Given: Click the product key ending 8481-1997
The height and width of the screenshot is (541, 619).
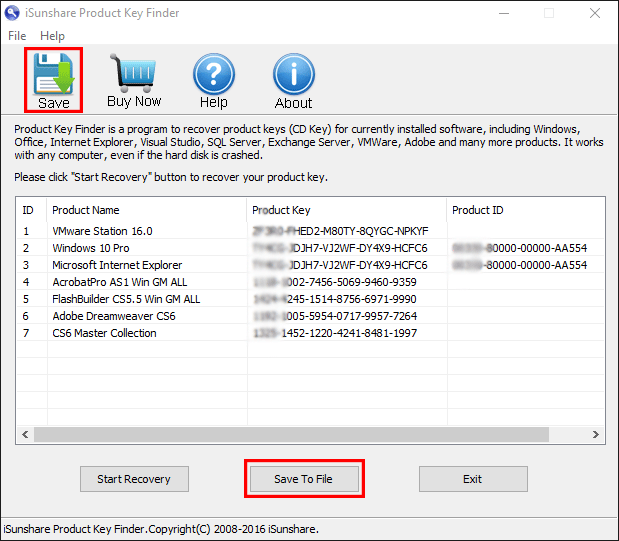Looking at the screenshot, I should pyautogui.click(x=335, y=333).
